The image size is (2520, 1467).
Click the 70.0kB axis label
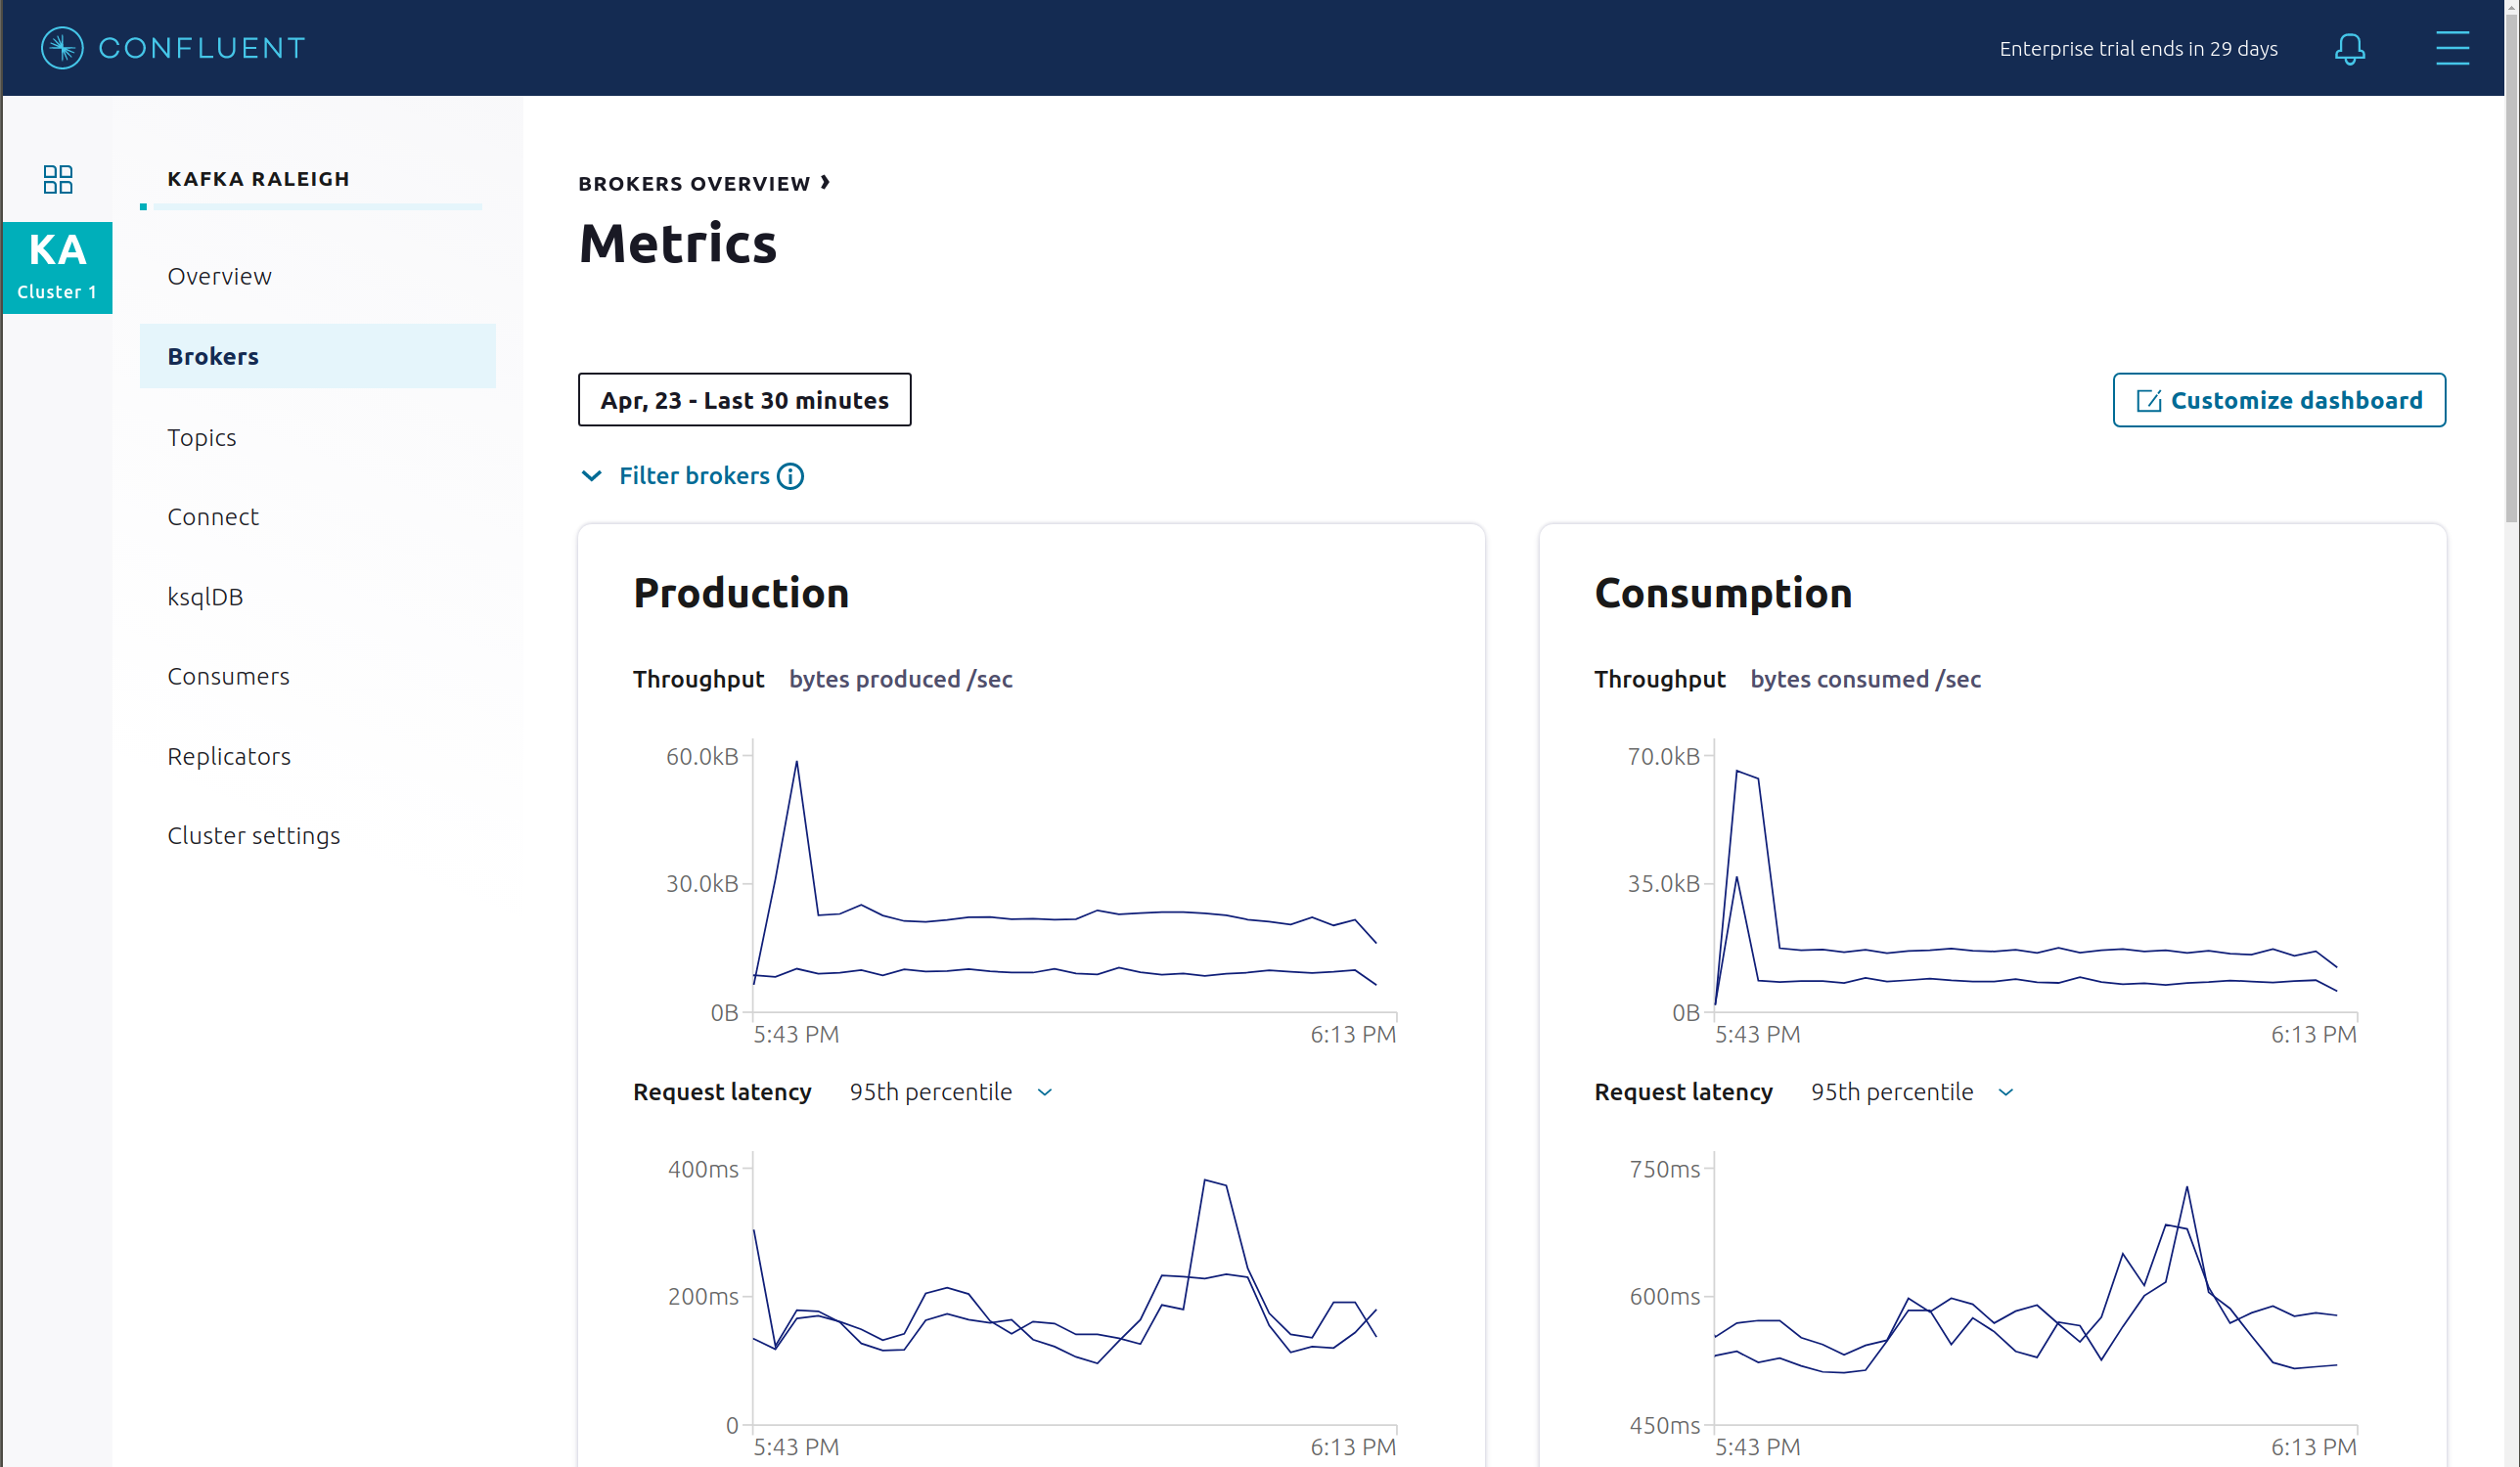pos(1663,757)
